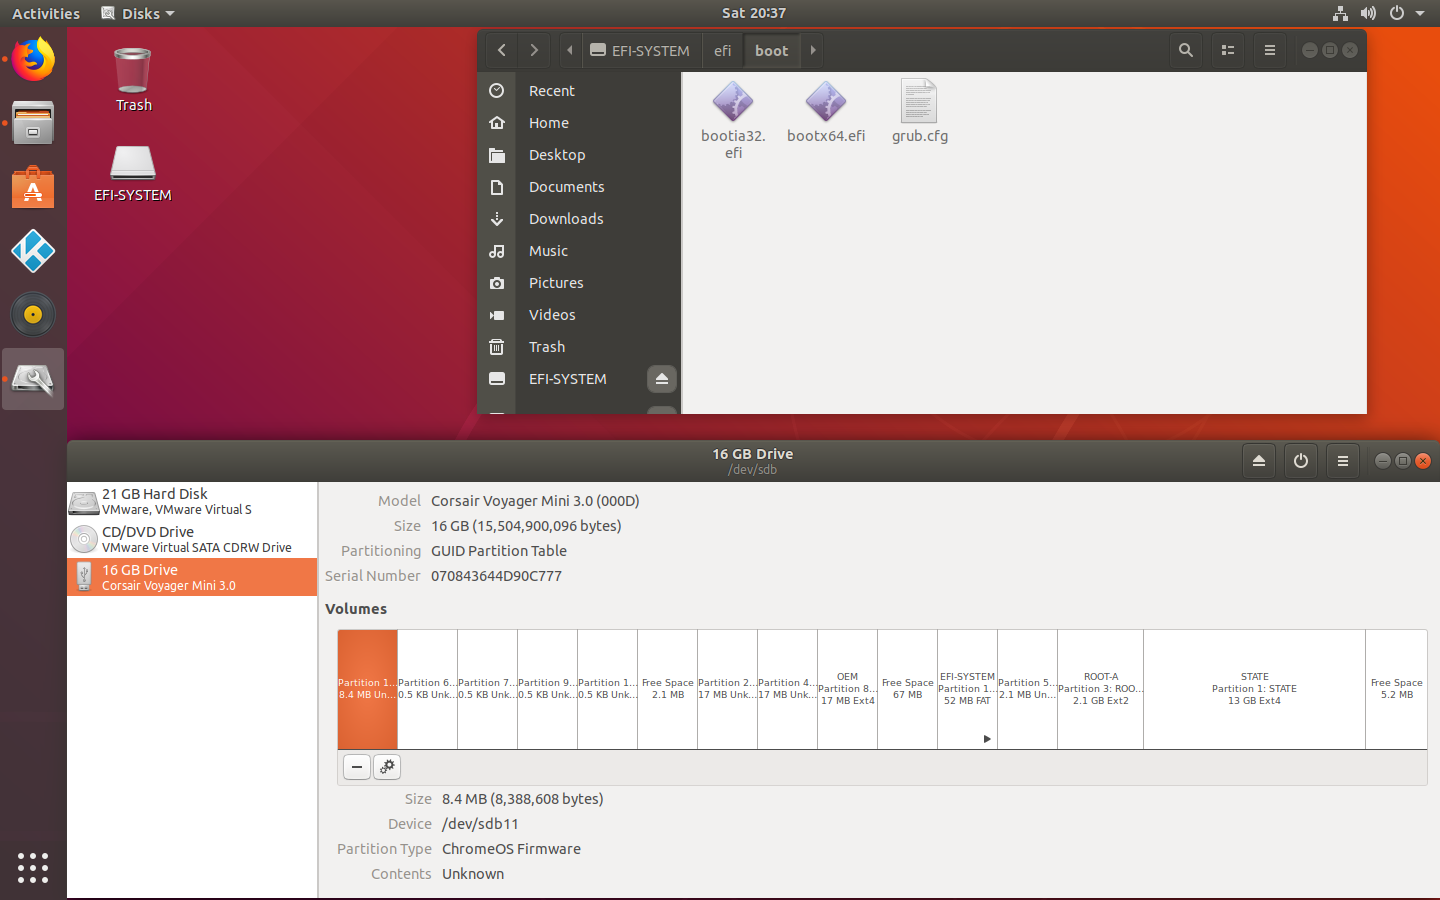
Task: Open Home in the Files sidebar
Action: [x=579, y=123]
